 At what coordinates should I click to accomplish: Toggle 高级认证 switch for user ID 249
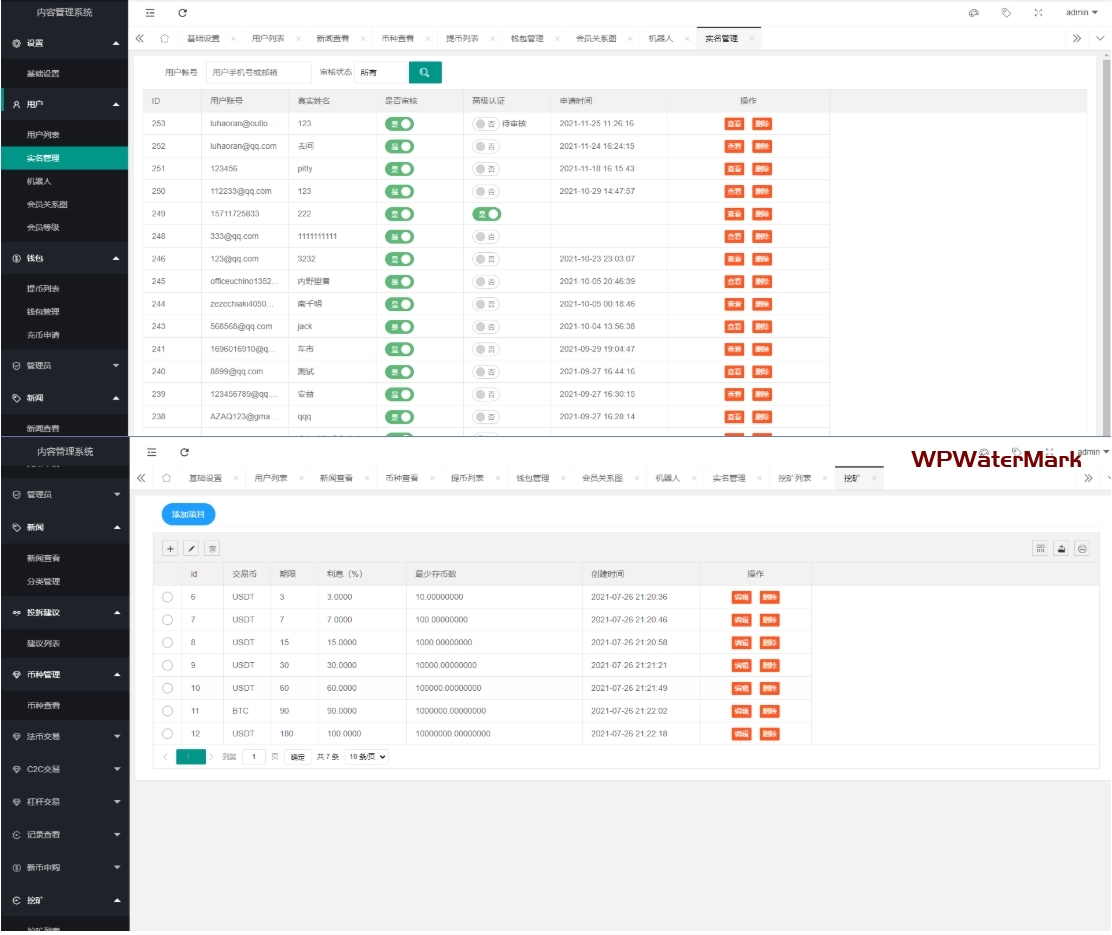(487, 214)
